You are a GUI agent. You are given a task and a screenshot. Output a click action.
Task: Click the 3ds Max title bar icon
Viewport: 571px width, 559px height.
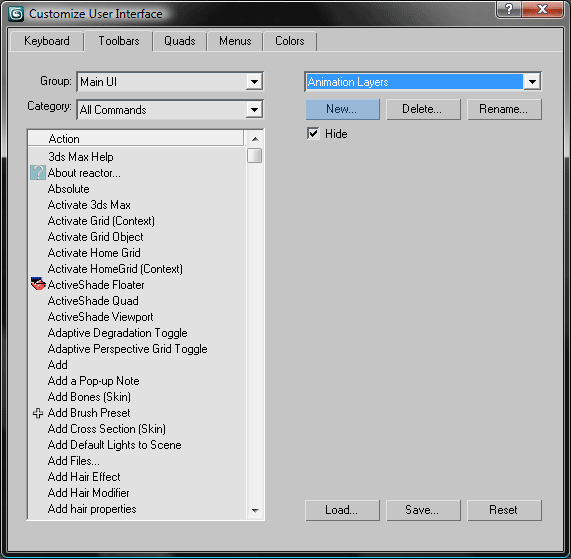coord(16,14)
